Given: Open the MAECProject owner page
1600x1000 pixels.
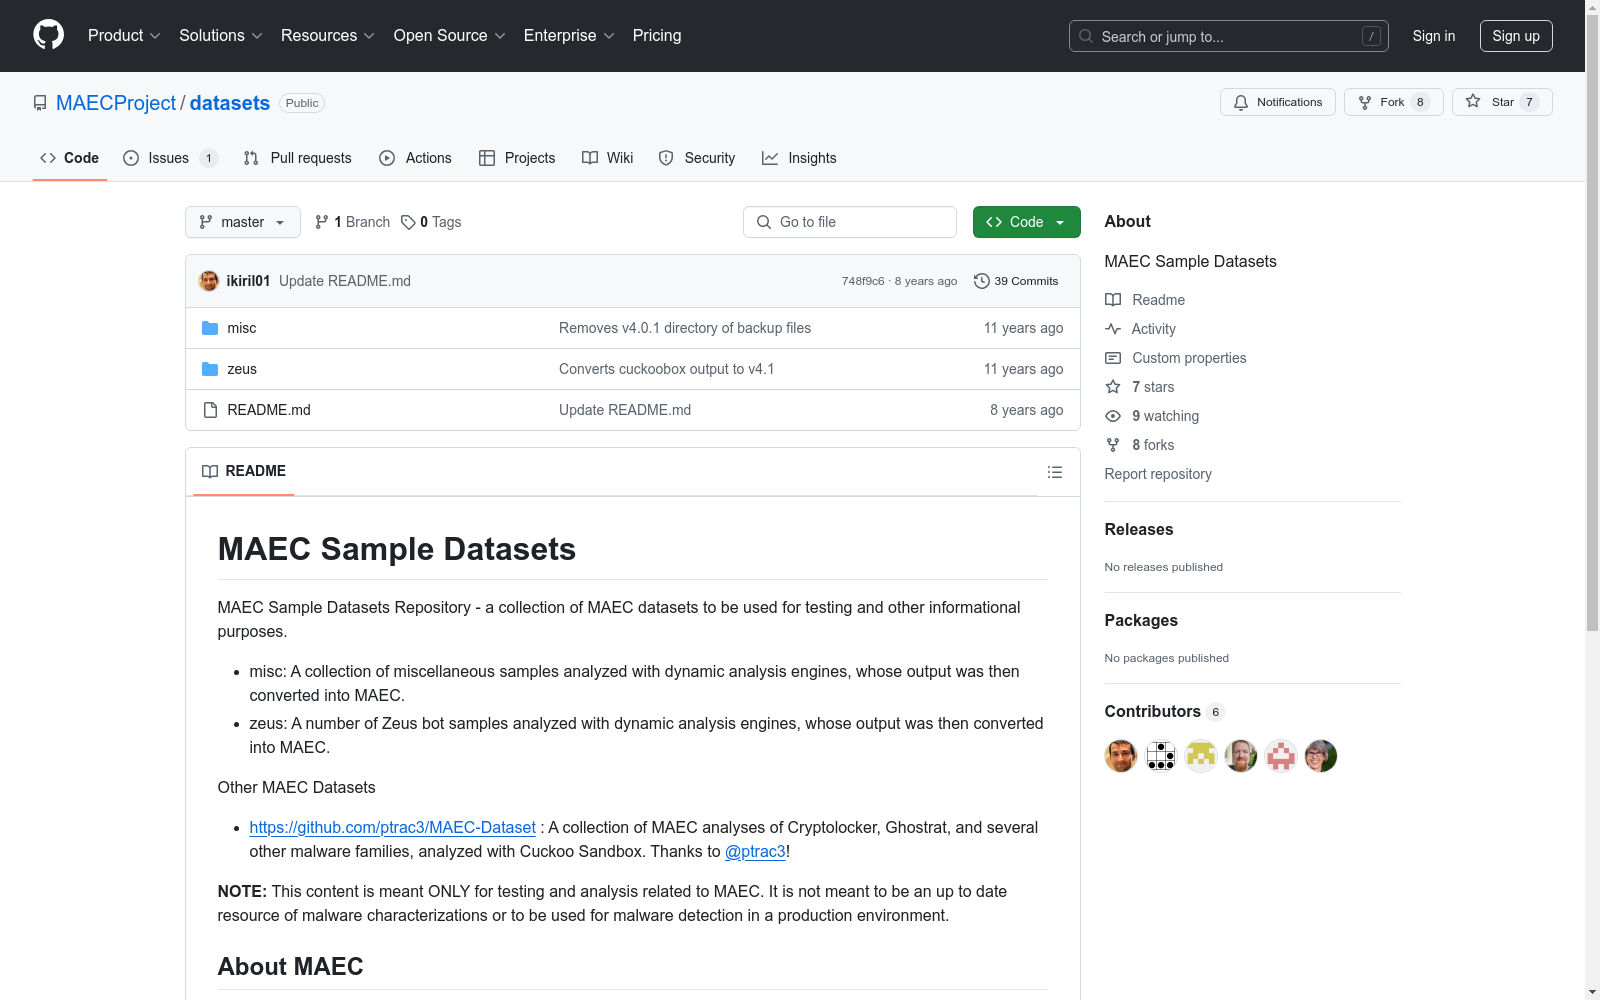Looking at the screenshot, I should tap(116, 103).
